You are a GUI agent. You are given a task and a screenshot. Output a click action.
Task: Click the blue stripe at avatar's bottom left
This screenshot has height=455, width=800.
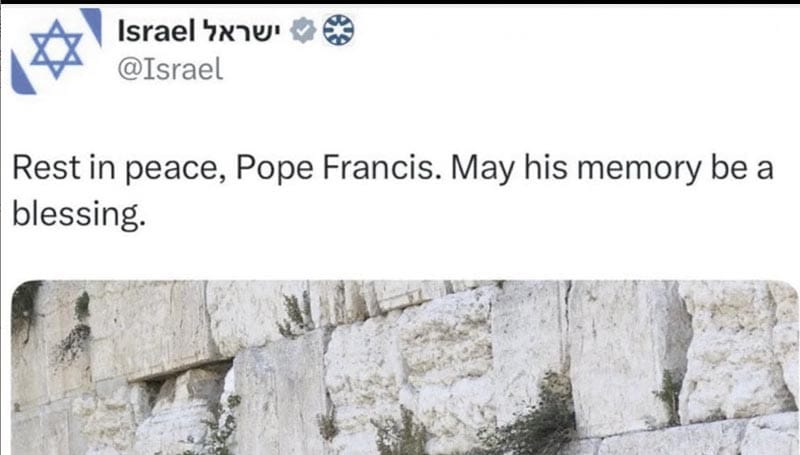(x=21, y=75)
